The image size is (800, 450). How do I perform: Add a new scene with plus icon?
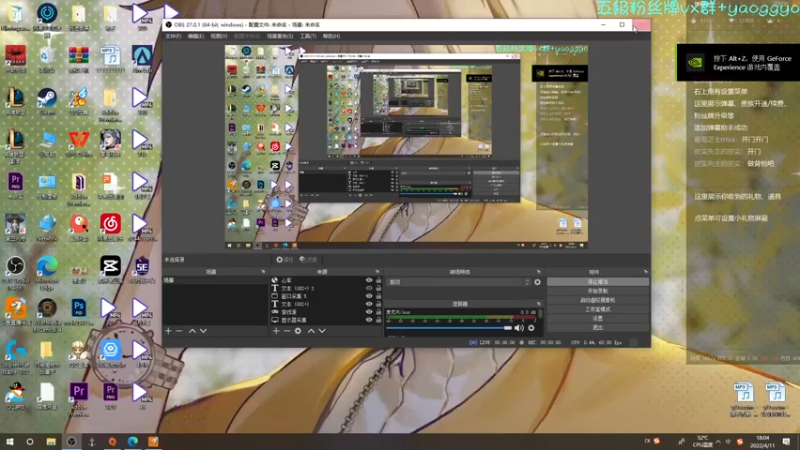click(168, 331)
